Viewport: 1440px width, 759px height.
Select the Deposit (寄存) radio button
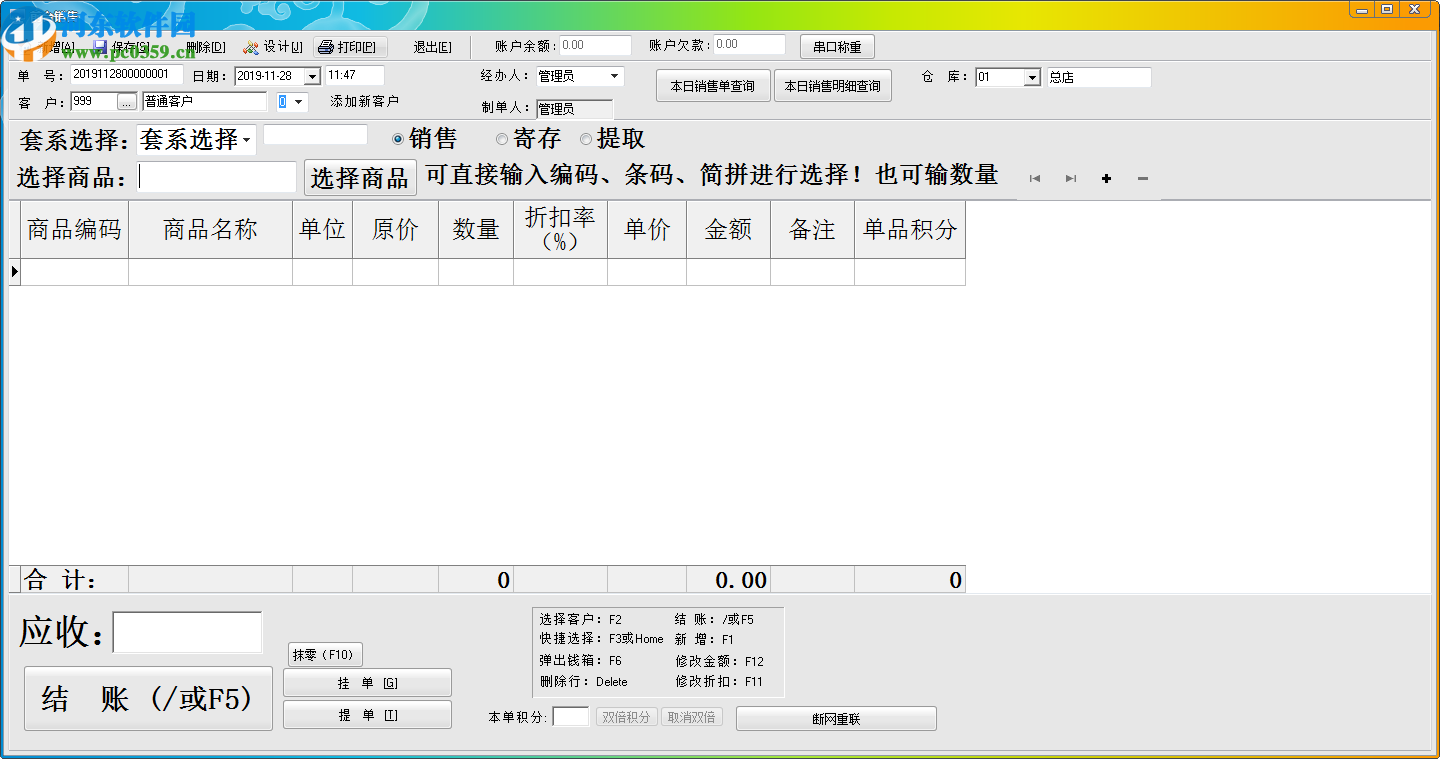tap(502, 140)
